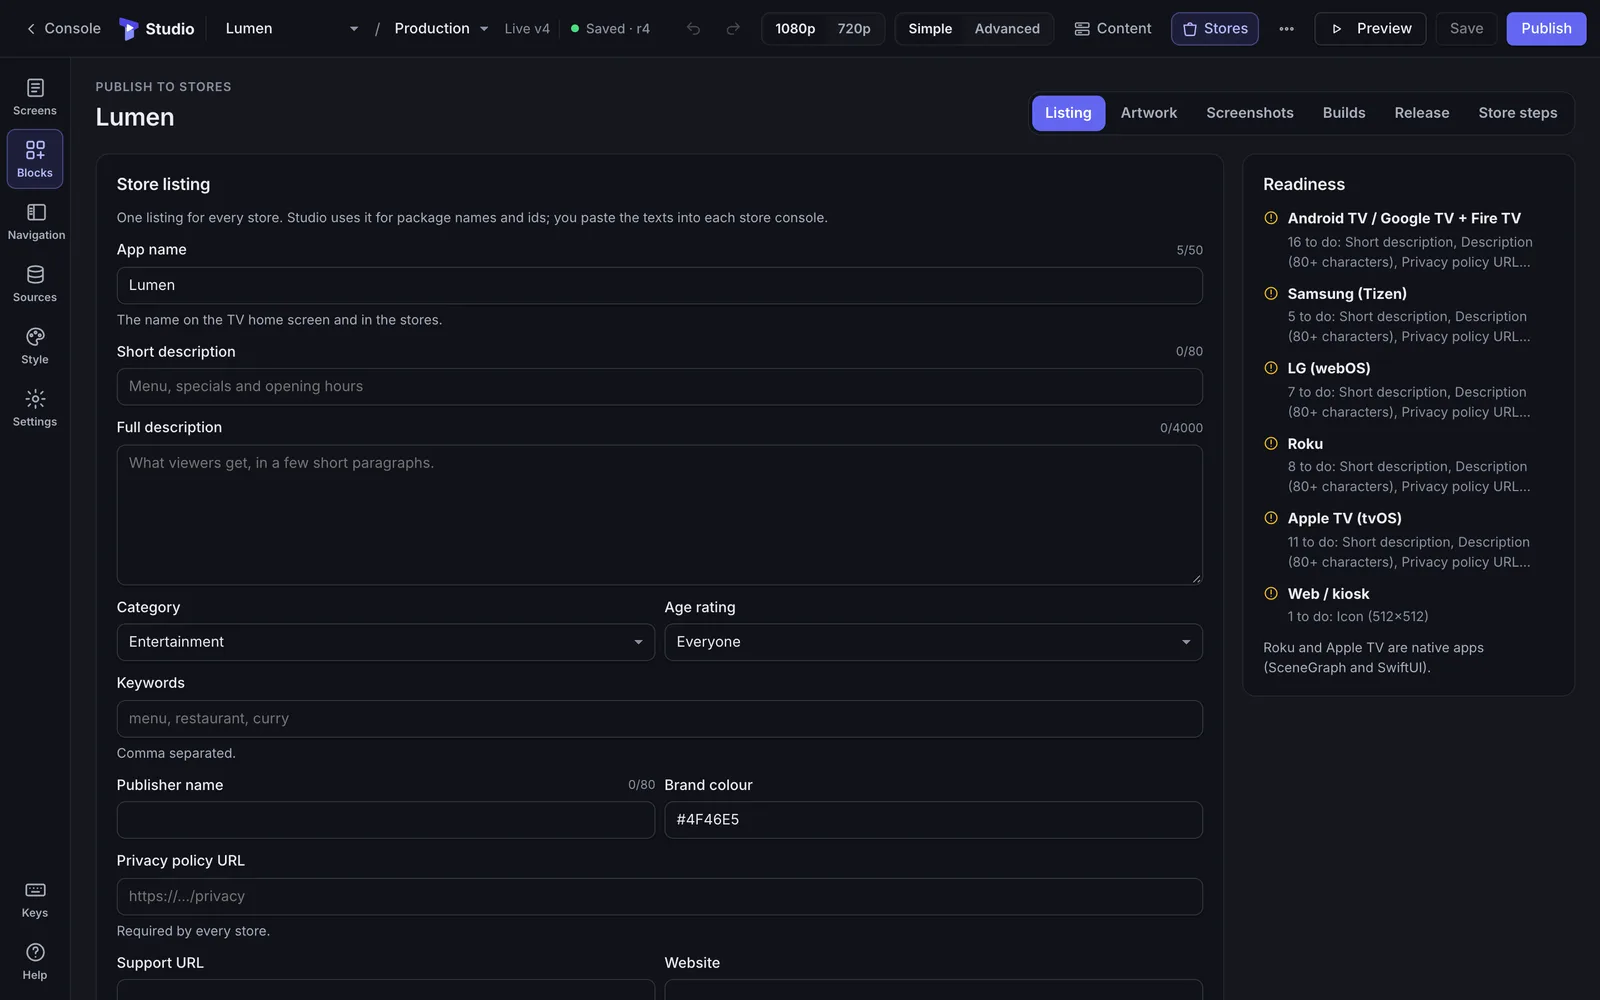Open the Release tab
The width and height of the screenshot is (1600, 1000).
coord(1422,113)
